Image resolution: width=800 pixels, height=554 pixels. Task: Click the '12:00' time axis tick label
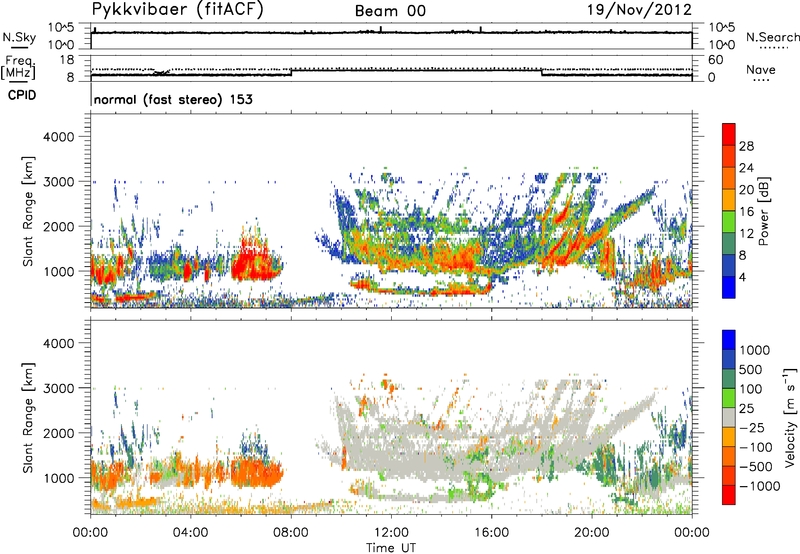point(391,533)
